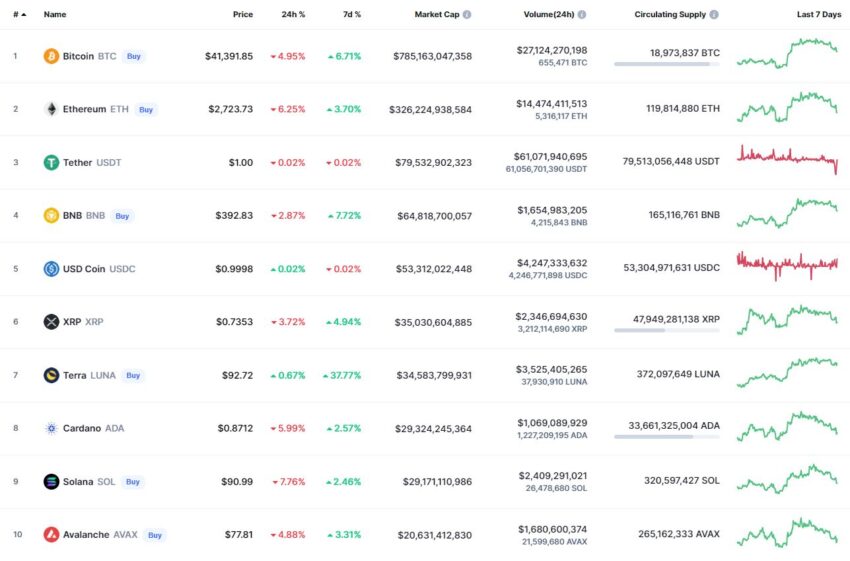Click Tether volume $61,071,940,695

(550, 157)
